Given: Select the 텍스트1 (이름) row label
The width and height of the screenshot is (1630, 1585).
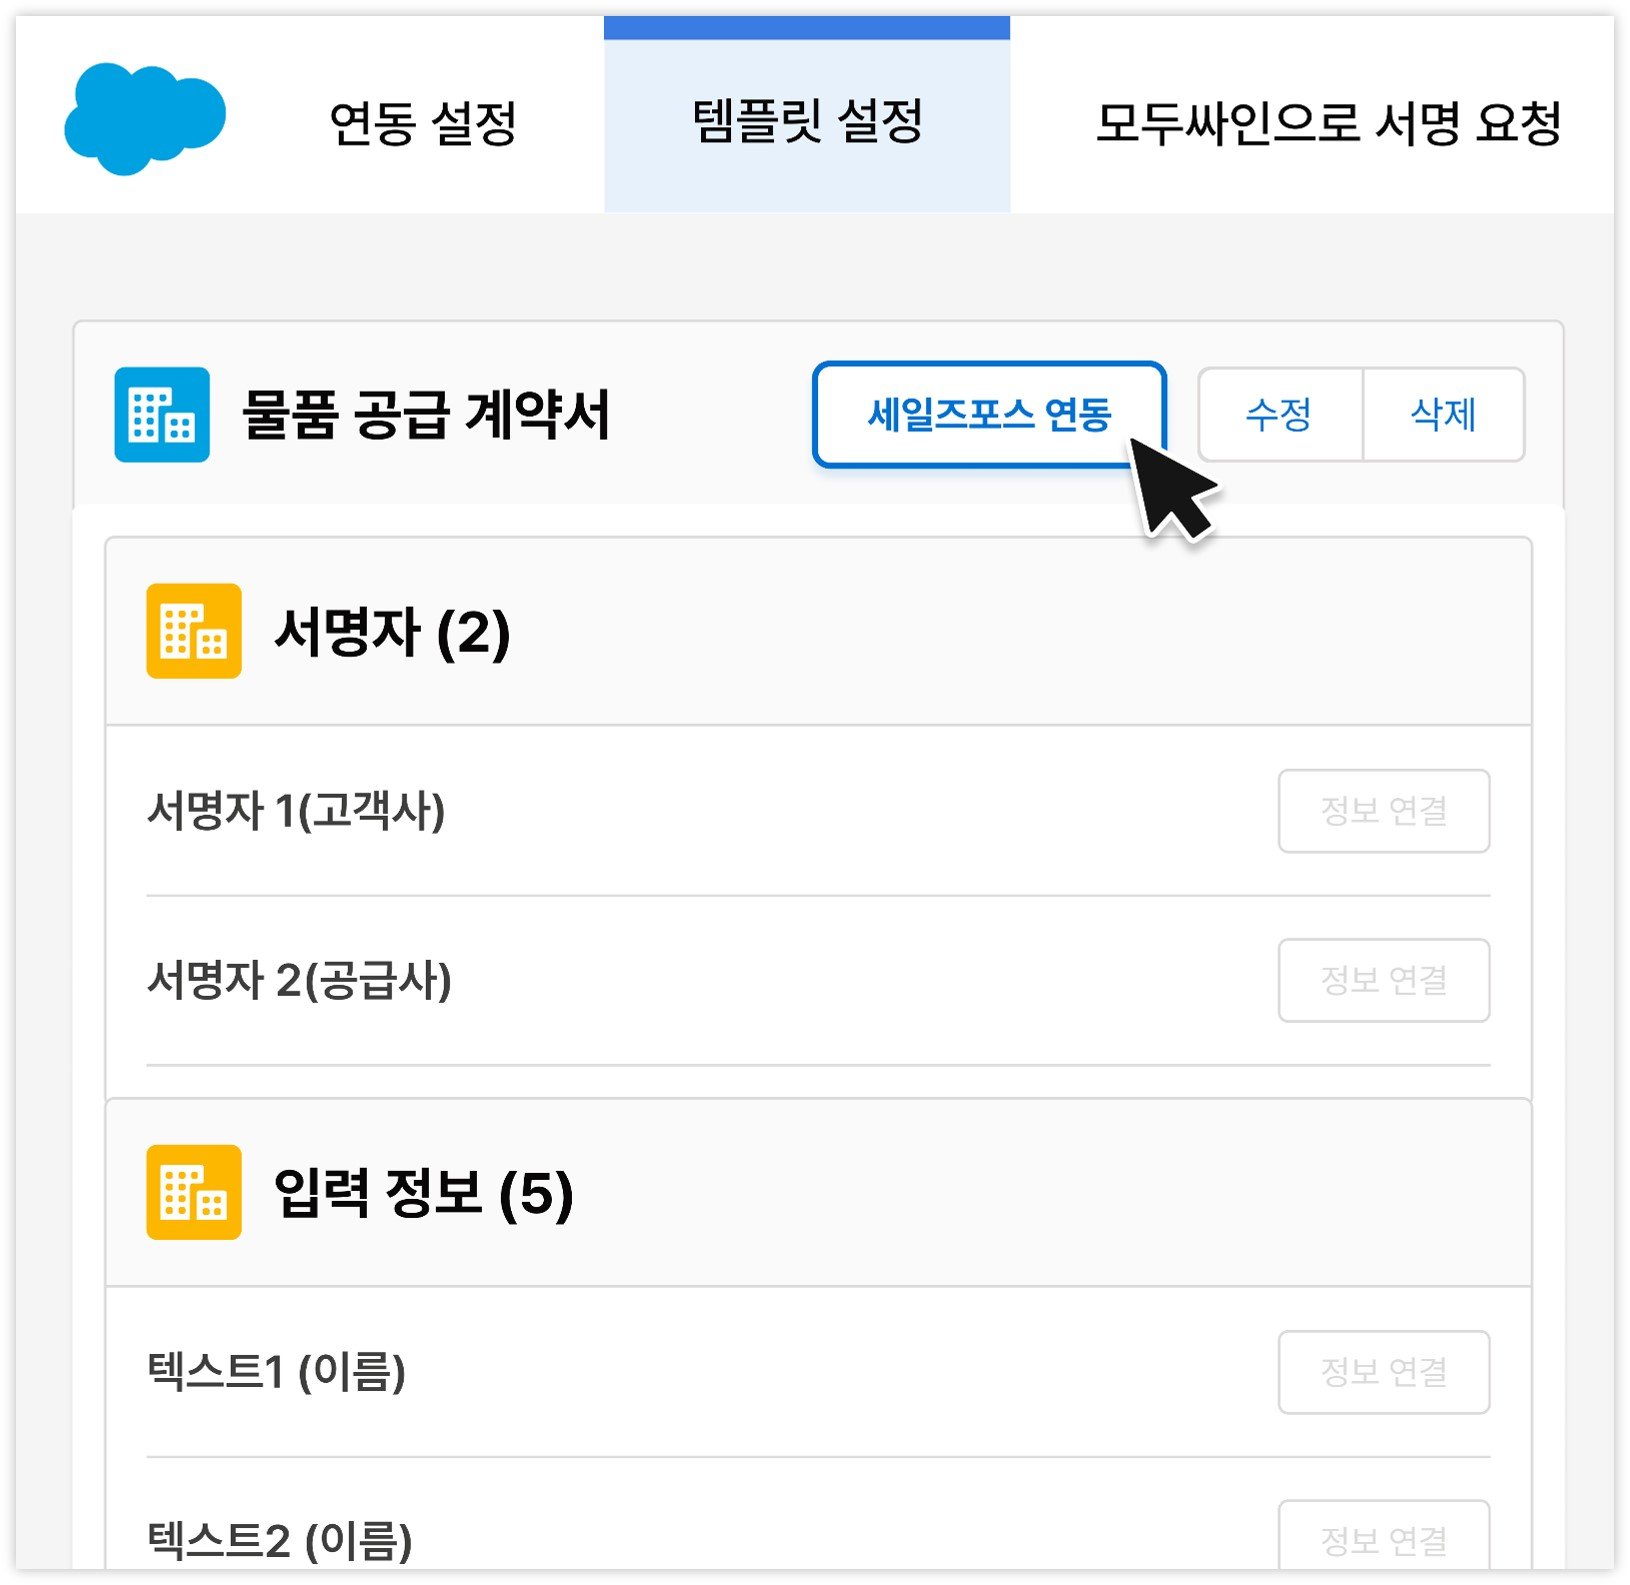Looking at the screenshot, I should [276, 1371].
